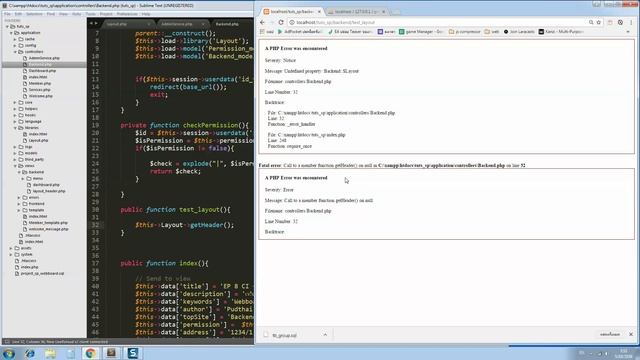This screenshot has height=360, width=640.
Task: Expand the system folder
Action: tap(11, 254)
